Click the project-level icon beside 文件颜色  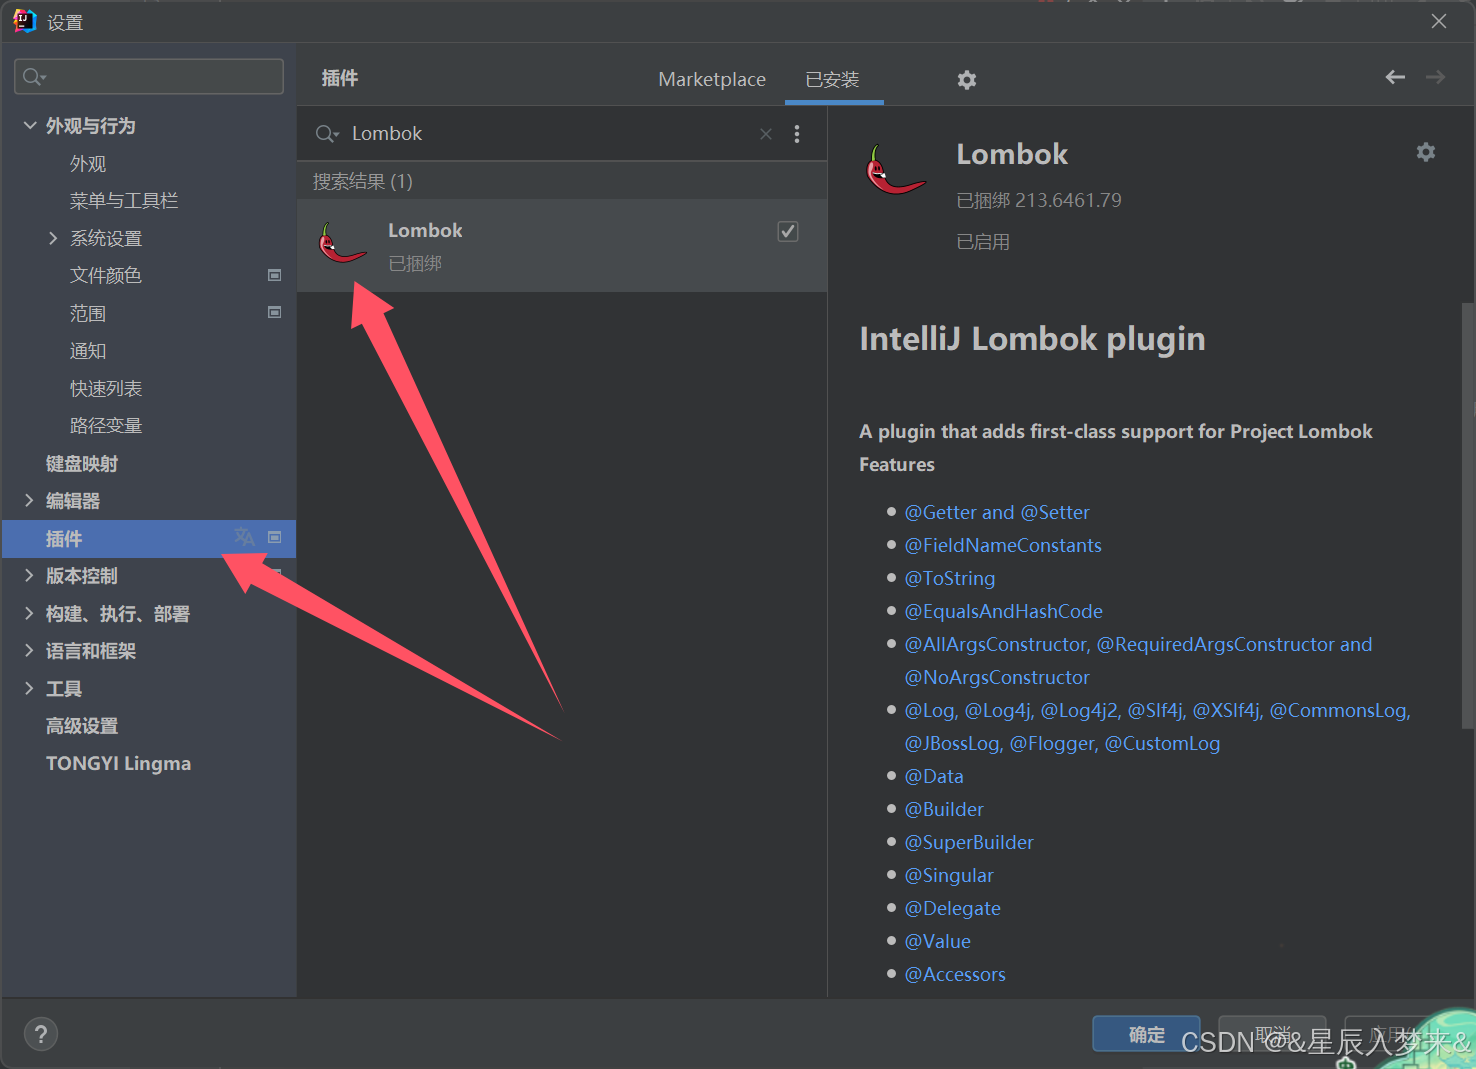pos(275,275)
